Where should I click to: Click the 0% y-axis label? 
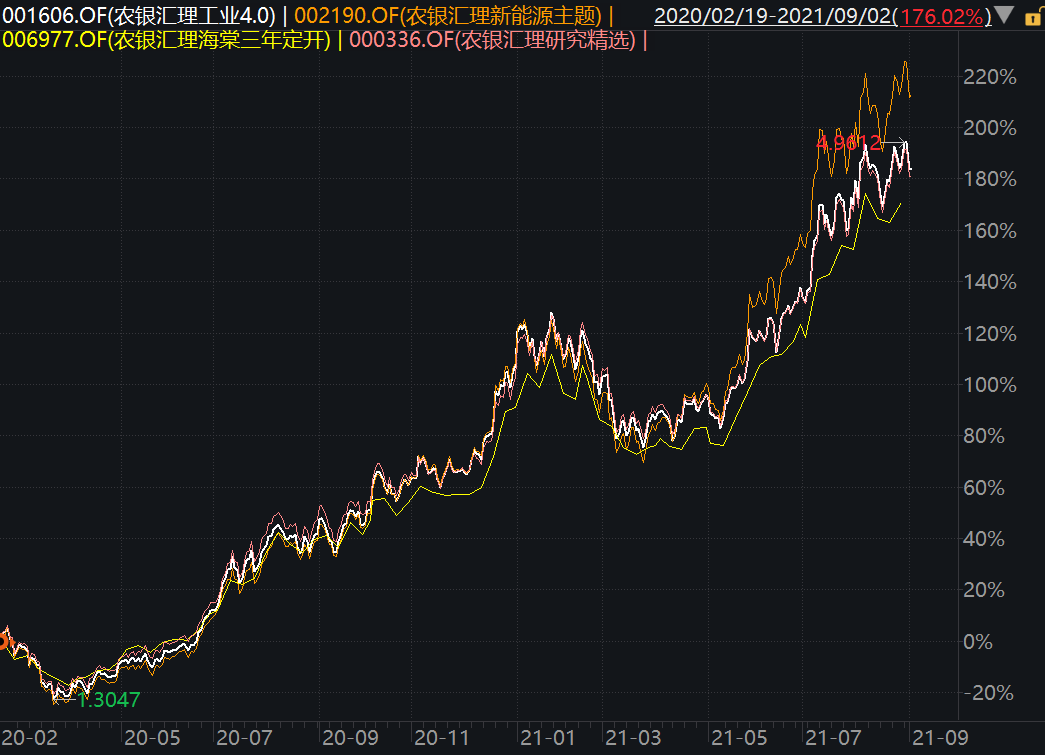978,642
